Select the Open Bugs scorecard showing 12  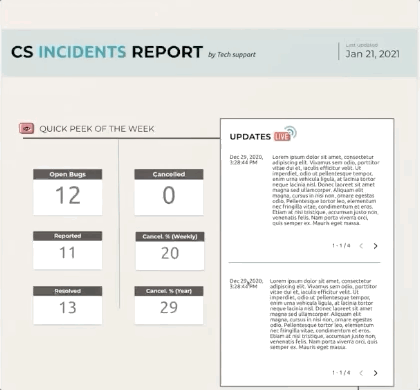pyautogui.click(x=68, y=192)
